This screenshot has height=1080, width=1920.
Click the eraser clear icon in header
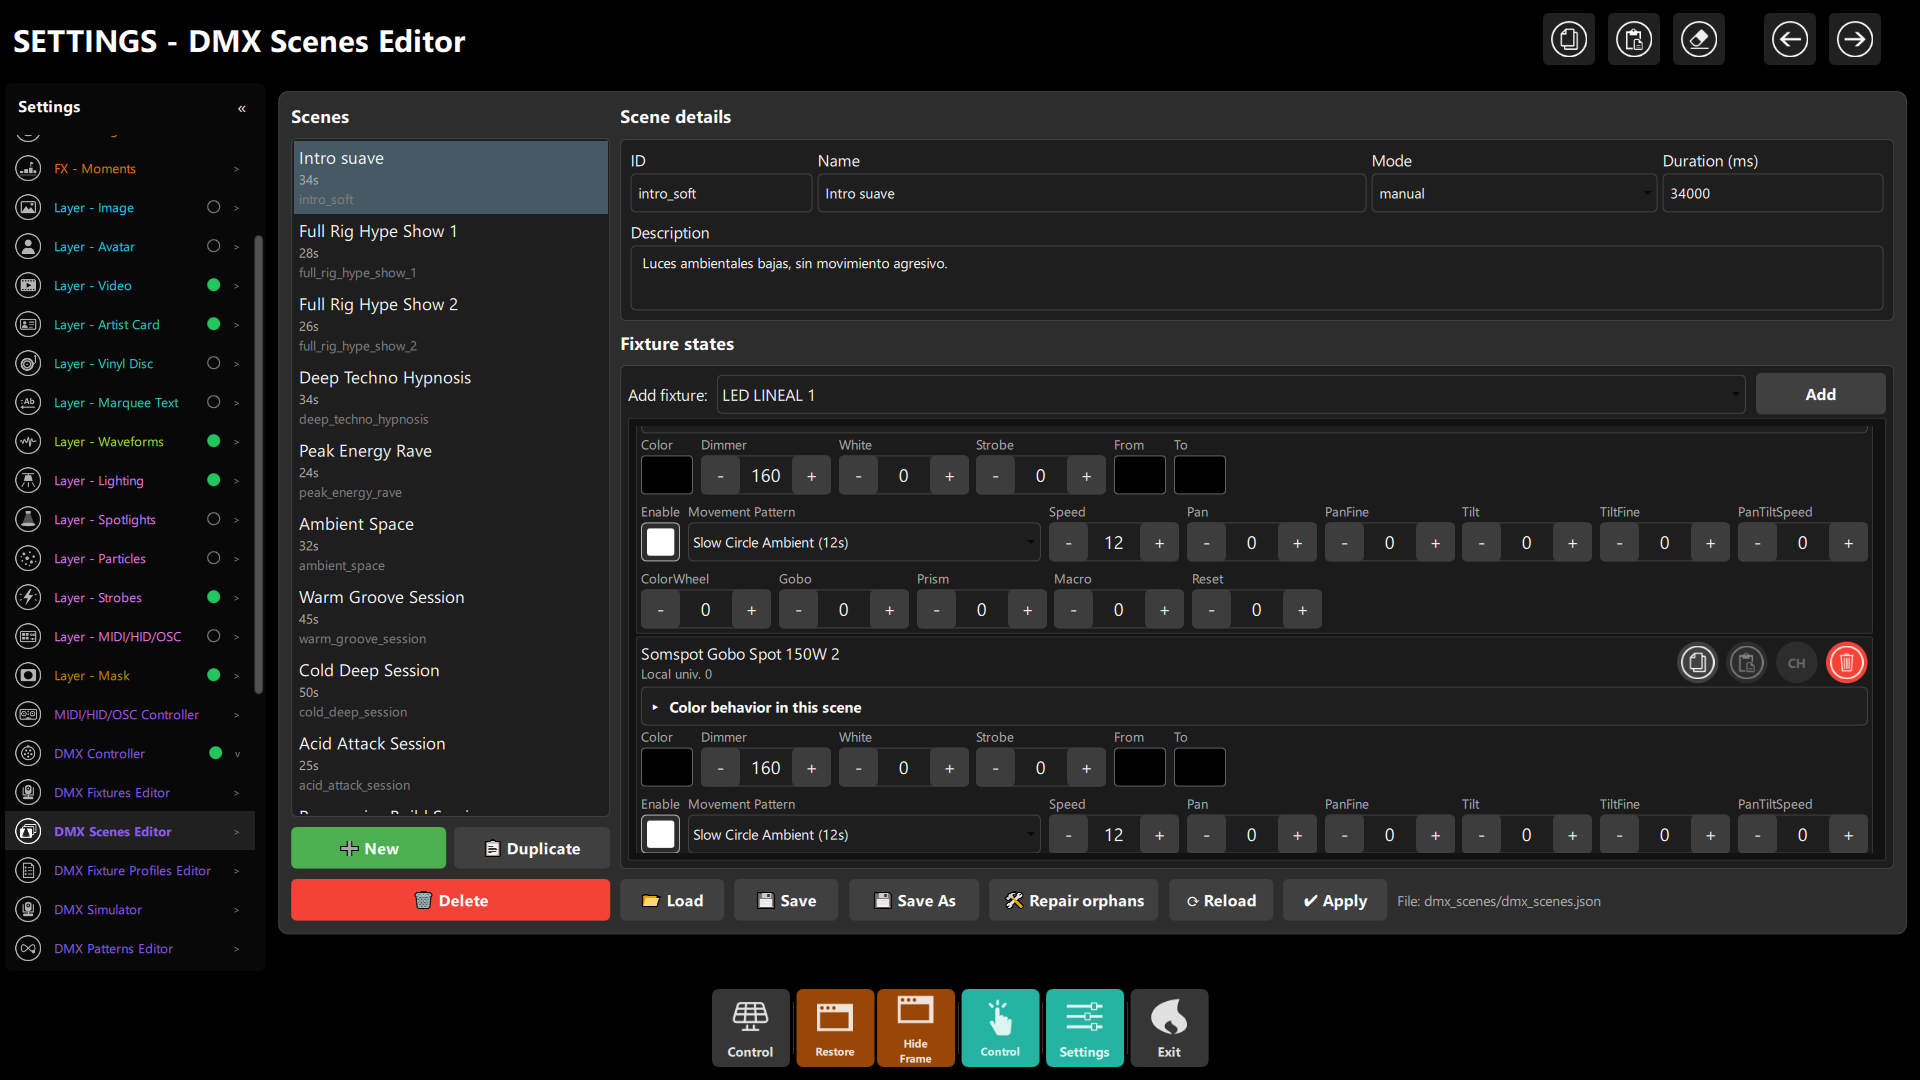coord(1699,40)
